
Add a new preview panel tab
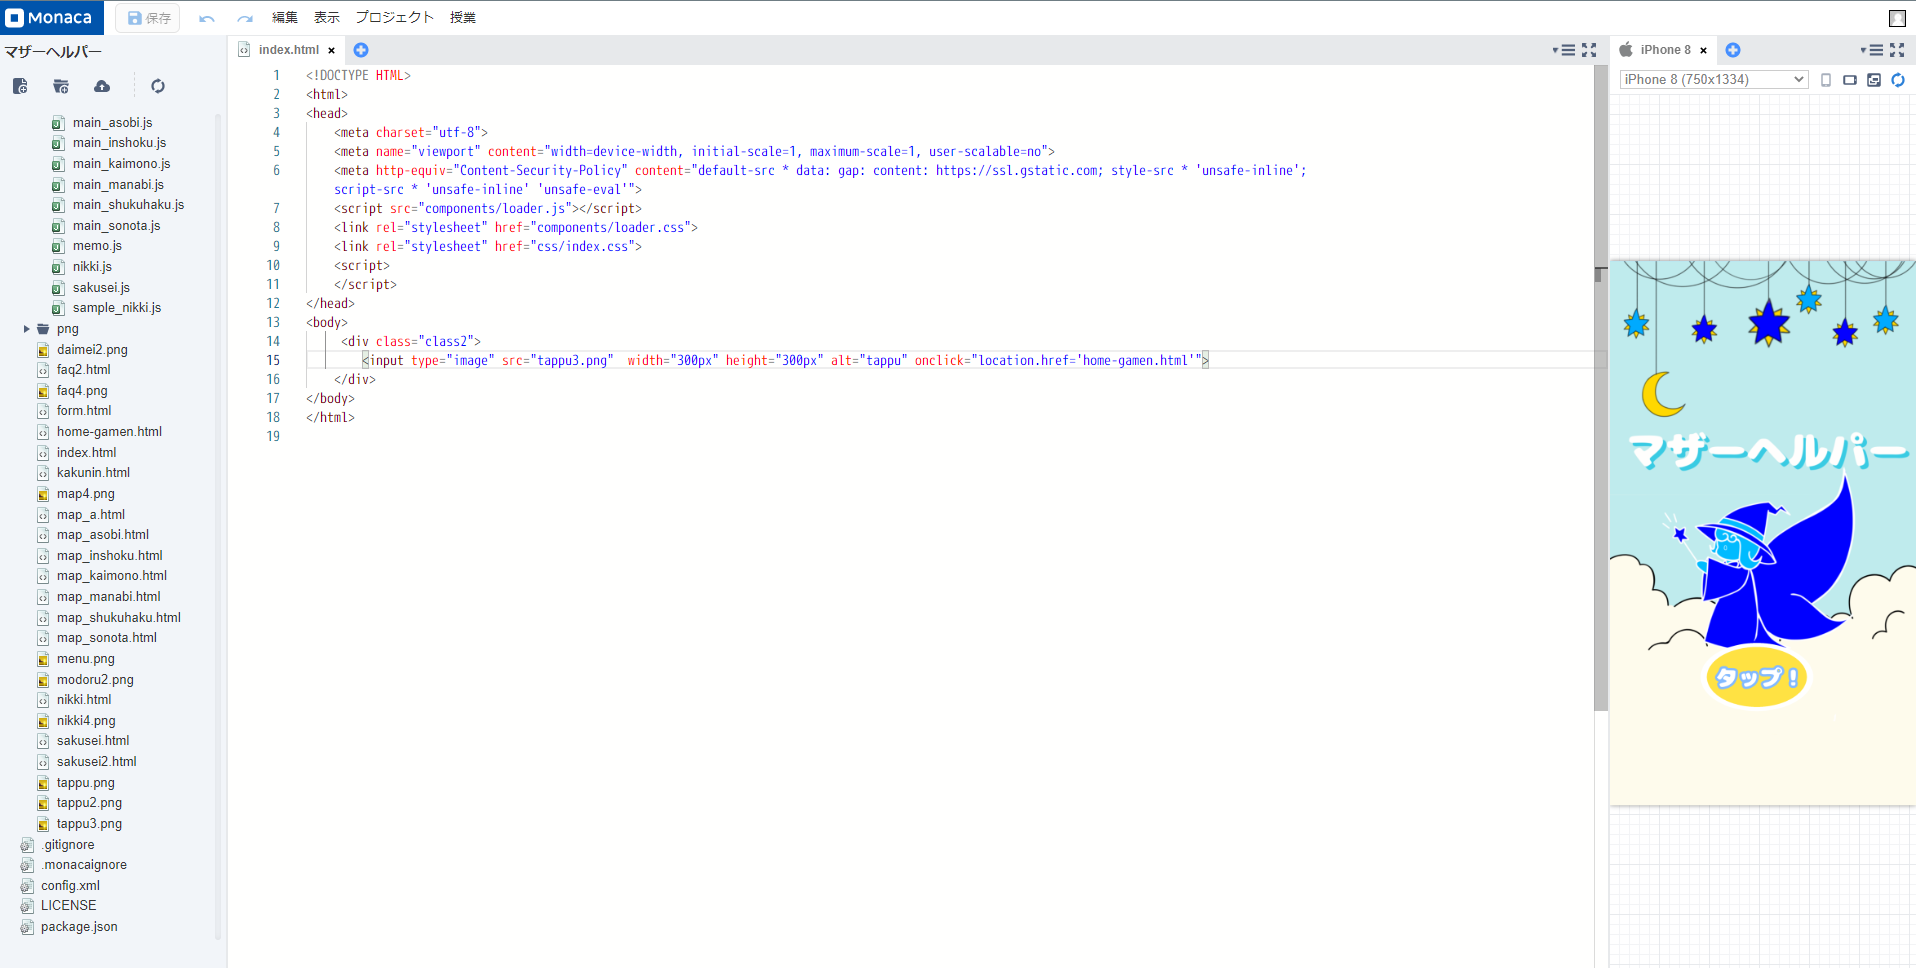[x=1733, y=50]
